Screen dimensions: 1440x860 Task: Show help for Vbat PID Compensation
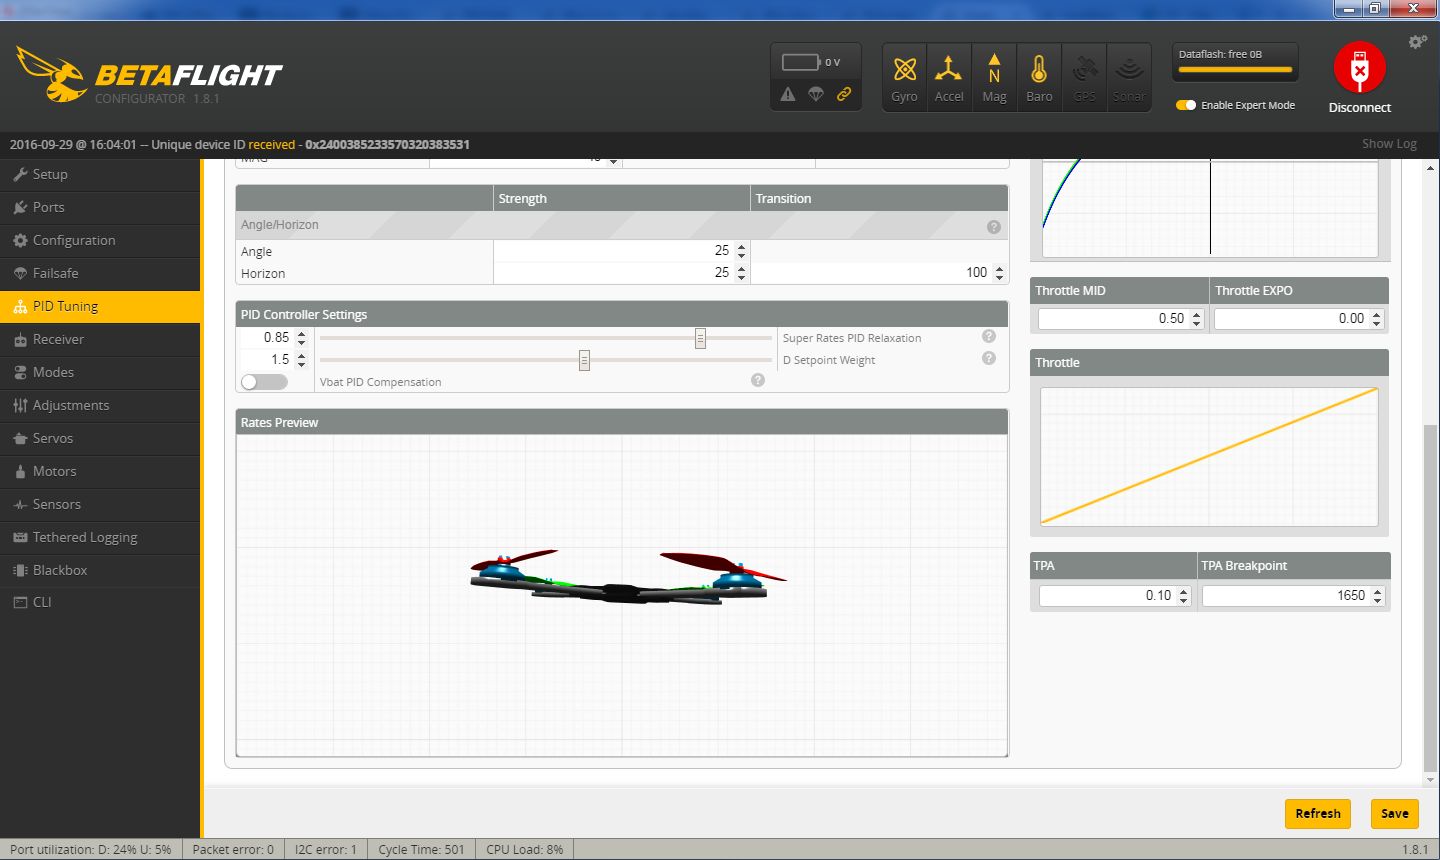tap(758, 380)
